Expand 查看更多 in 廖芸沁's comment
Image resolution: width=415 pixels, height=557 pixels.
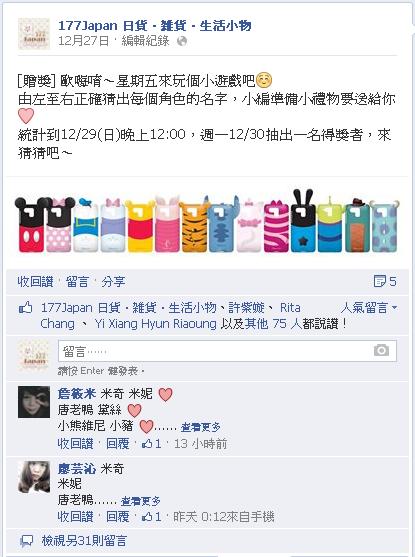point(141,501)
